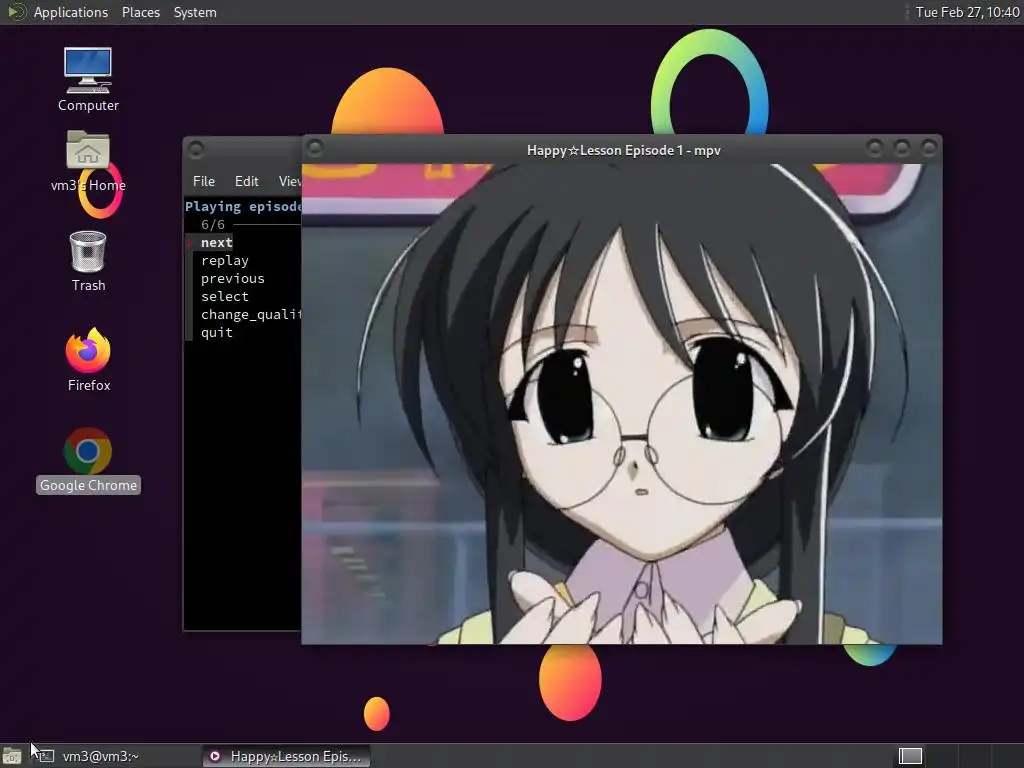Minimize the mpv player window
This screenshot has height=768, width=1024.
point(874,148)
